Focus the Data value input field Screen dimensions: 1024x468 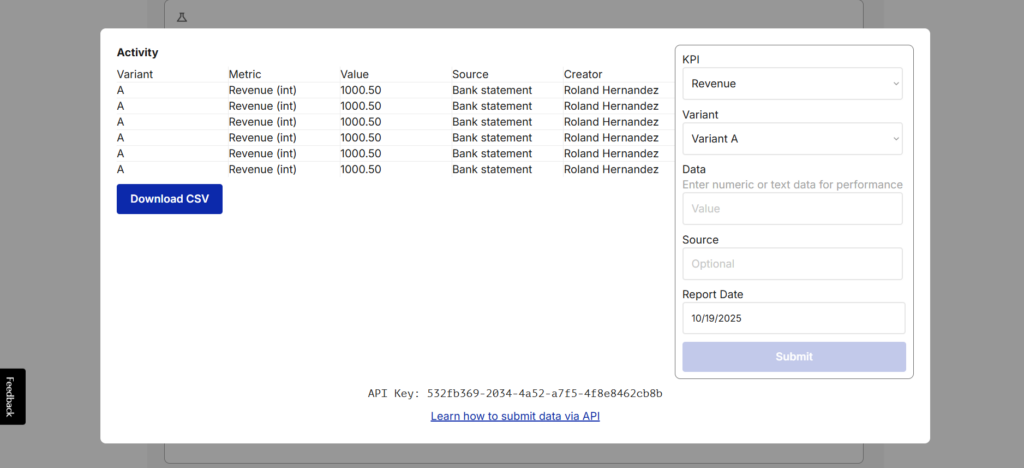[792, 209]
